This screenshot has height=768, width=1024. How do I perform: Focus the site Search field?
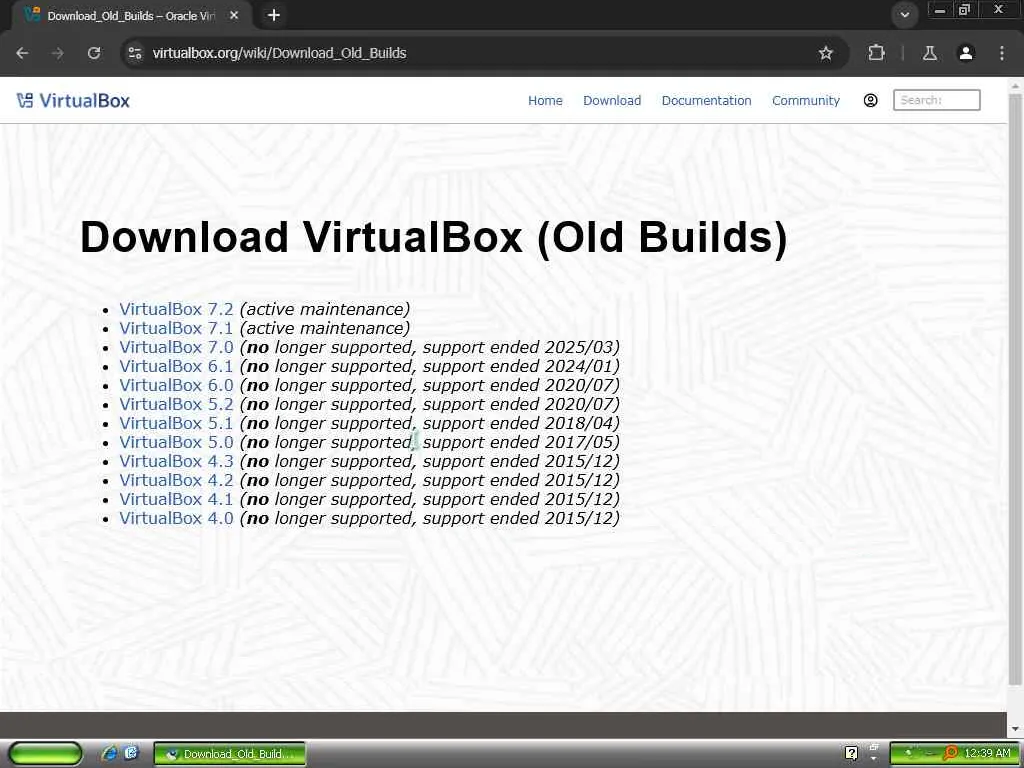pos(936,100)
